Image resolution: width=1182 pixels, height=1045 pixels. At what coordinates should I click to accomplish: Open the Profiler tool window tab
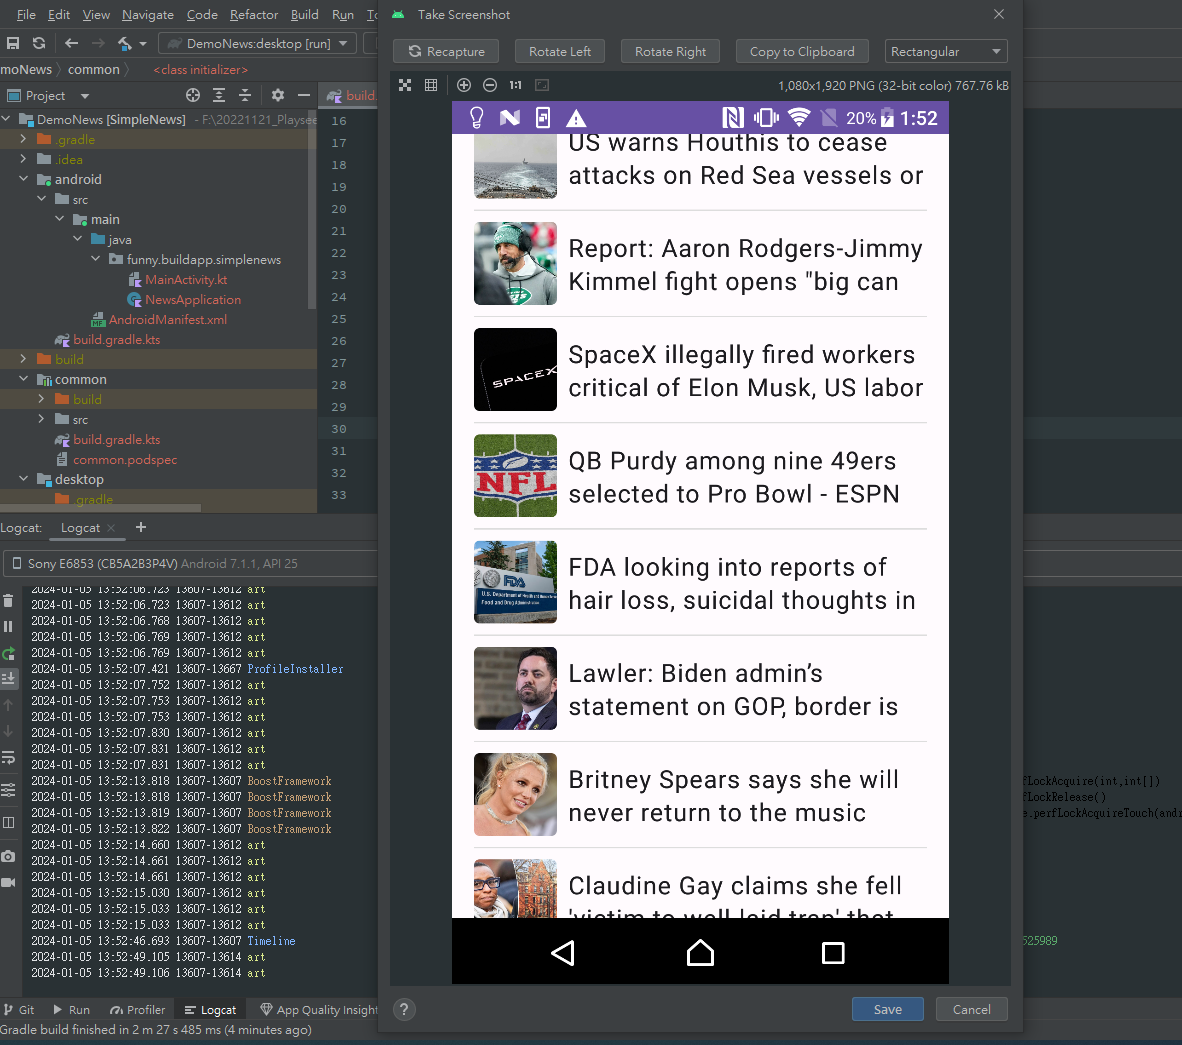coord(137,1010)
